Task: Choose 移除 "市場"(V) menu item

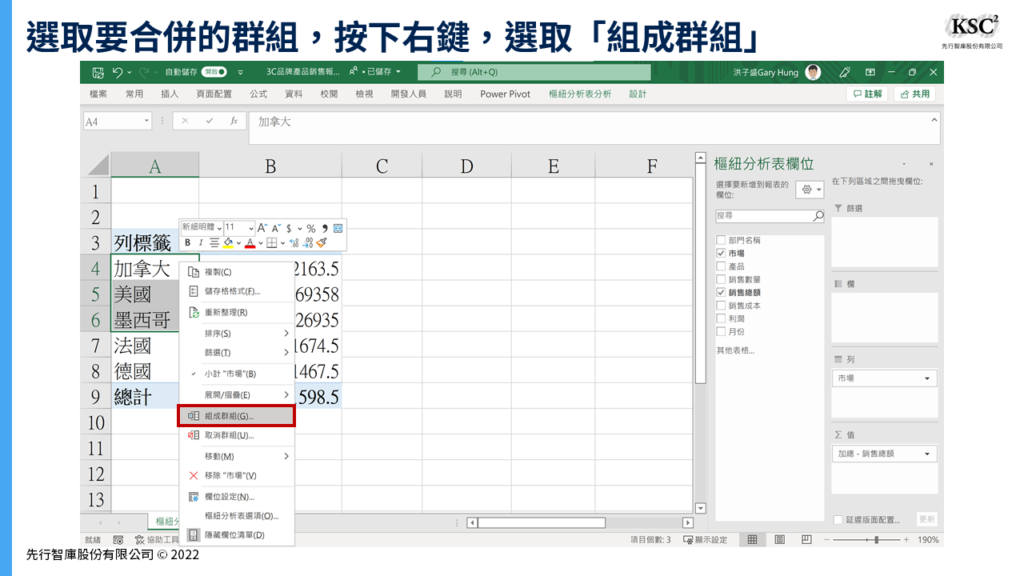Action: tap(237, 475)
